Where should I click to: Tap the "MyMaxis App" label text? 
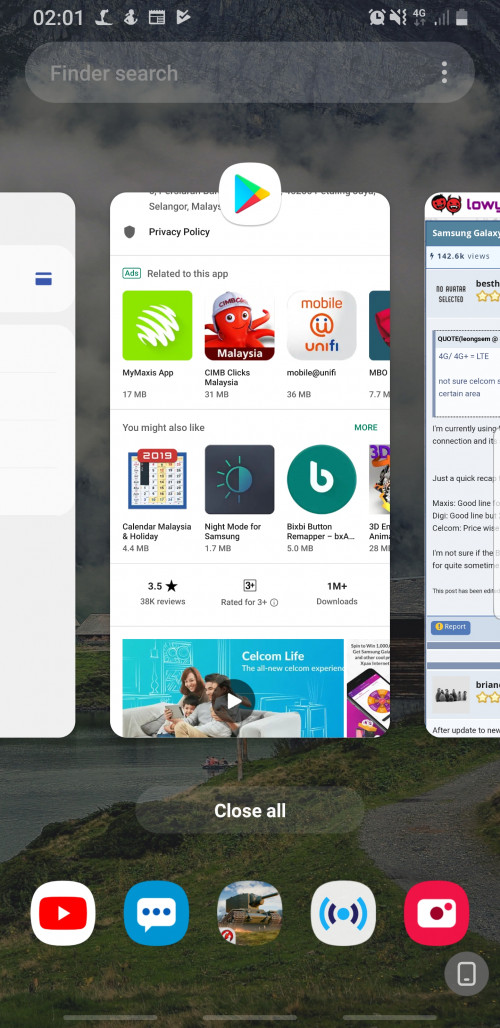[x=148, y=372]
